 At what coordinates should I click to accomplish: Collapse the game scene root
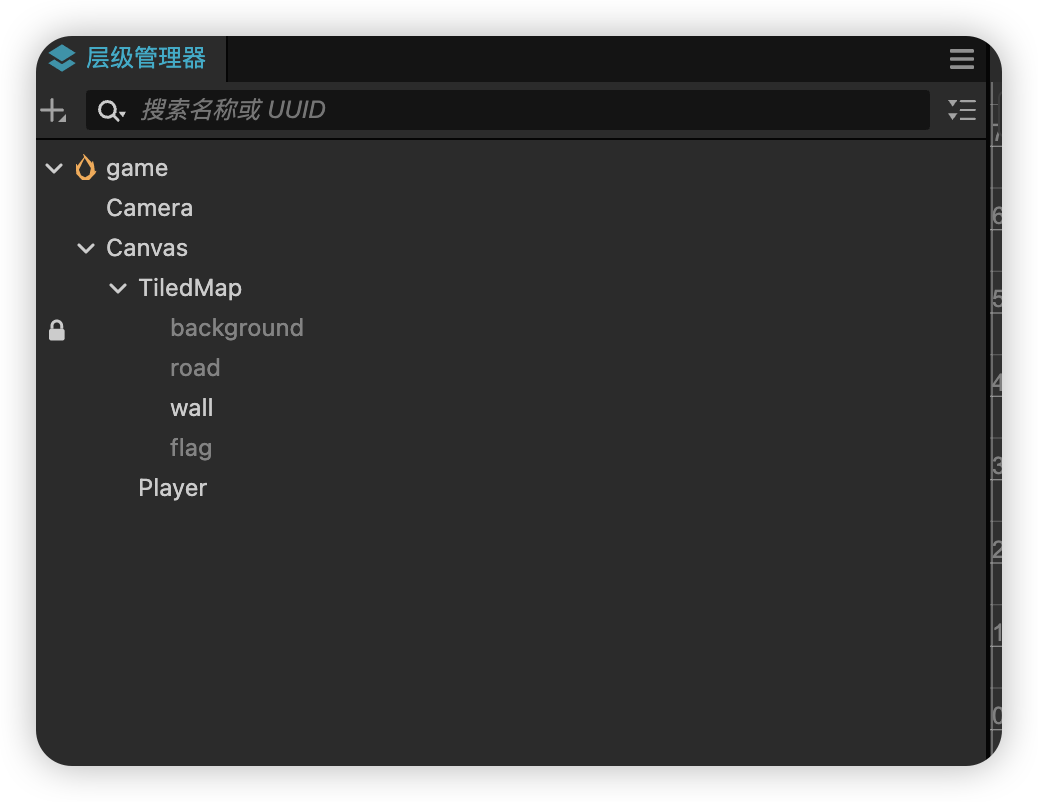pyautogui.click(x=54, y=168)
